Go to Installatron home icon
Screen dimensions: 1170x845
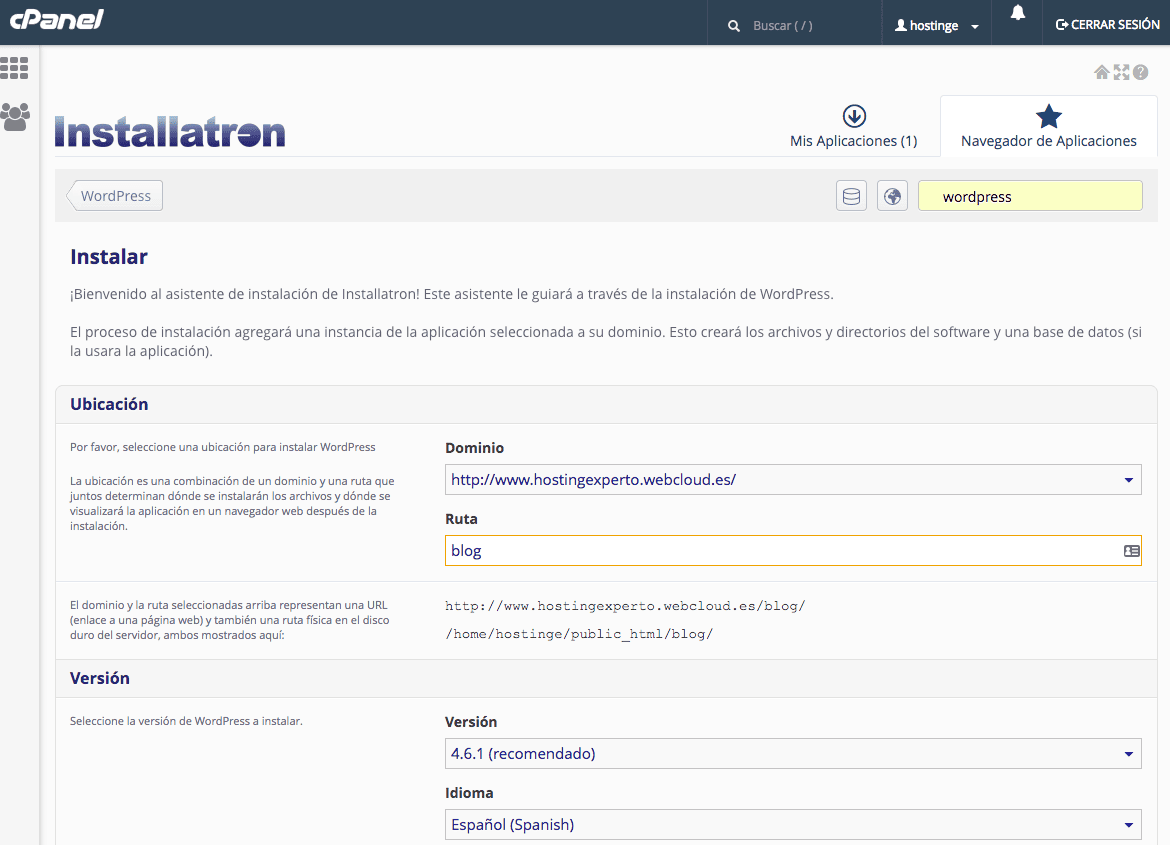click(1101, 72)
